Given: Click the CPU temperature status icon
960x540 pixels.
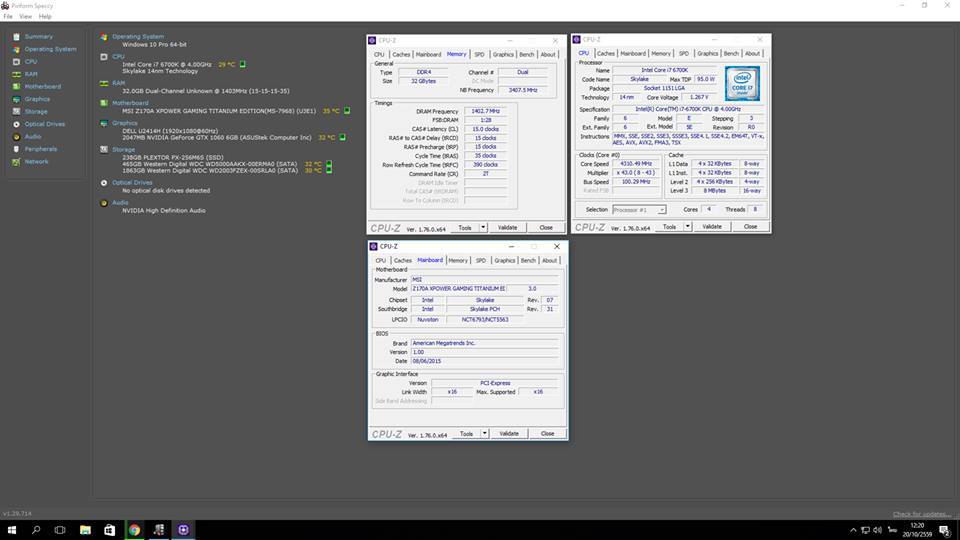Looking at the screenshot, I should coord(242,64).
